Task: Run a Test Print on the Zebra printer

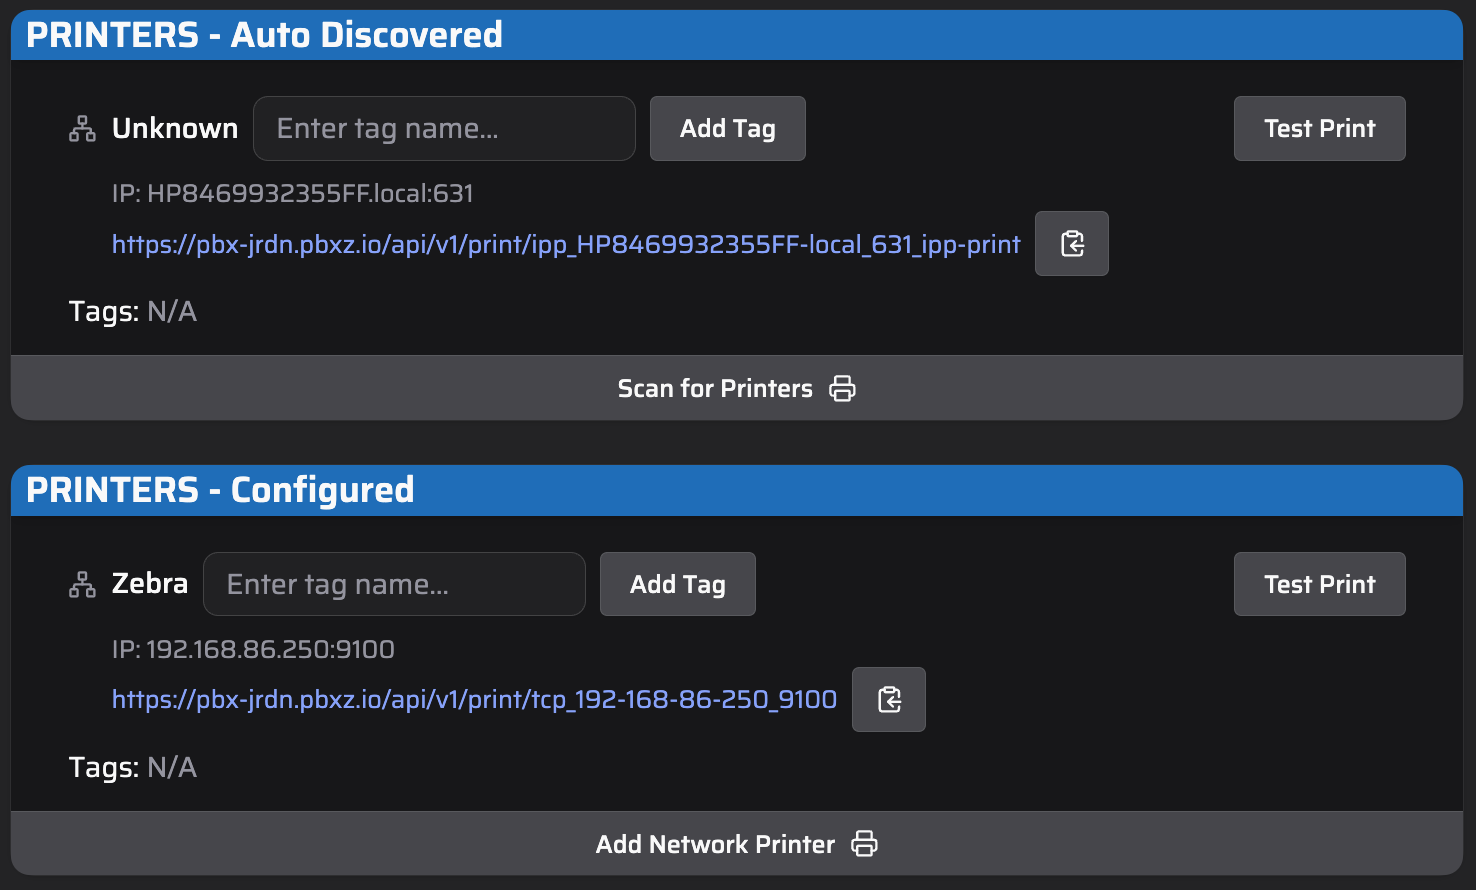Action: pyautogui.click(x=1319, y=584)
